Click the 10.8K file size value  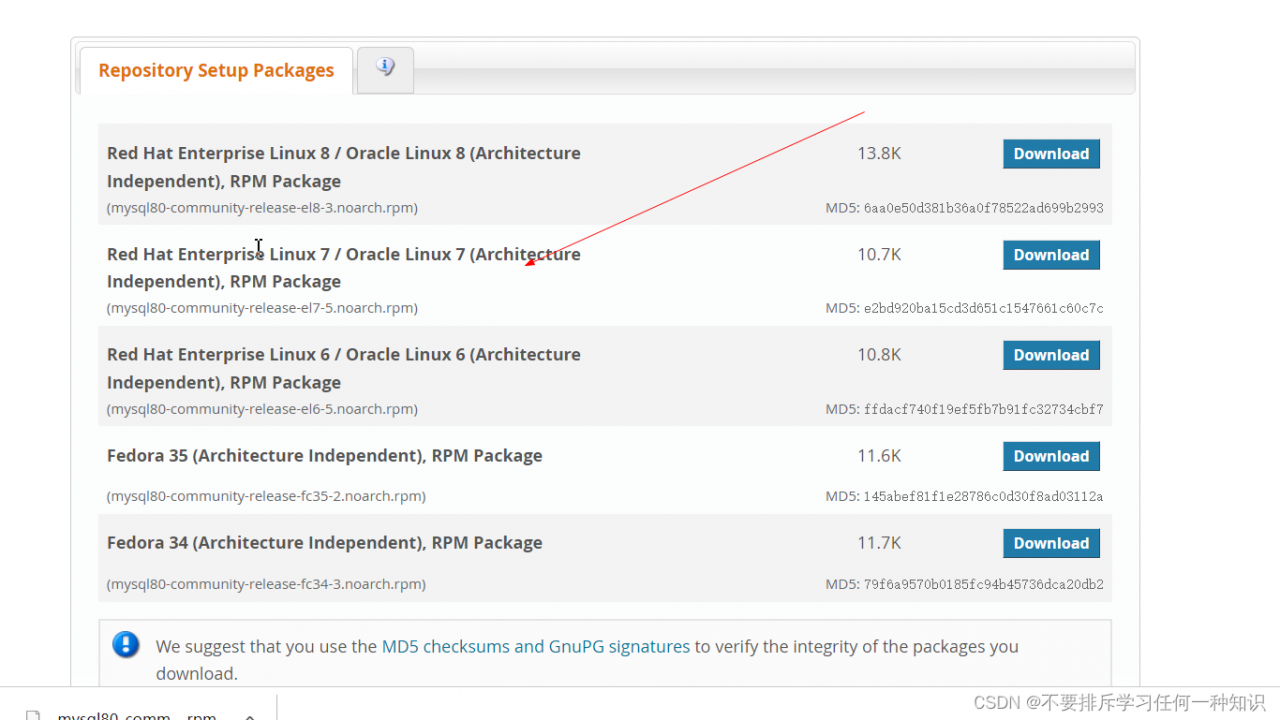tap(879, 355)
